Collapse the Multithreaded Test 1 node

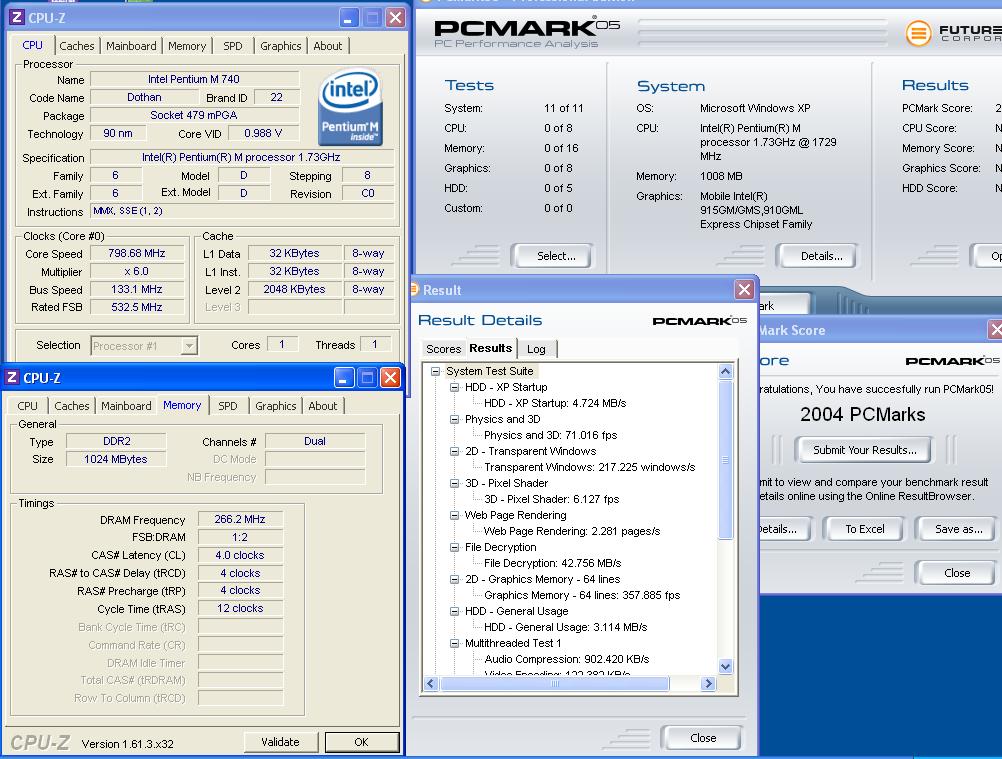[x=454, y=642]
